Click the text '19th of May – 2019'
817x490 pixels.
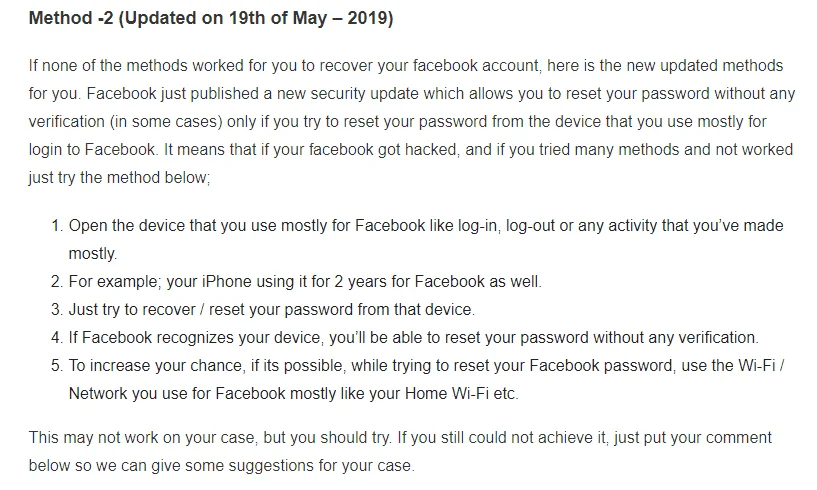tap(311, 18)
